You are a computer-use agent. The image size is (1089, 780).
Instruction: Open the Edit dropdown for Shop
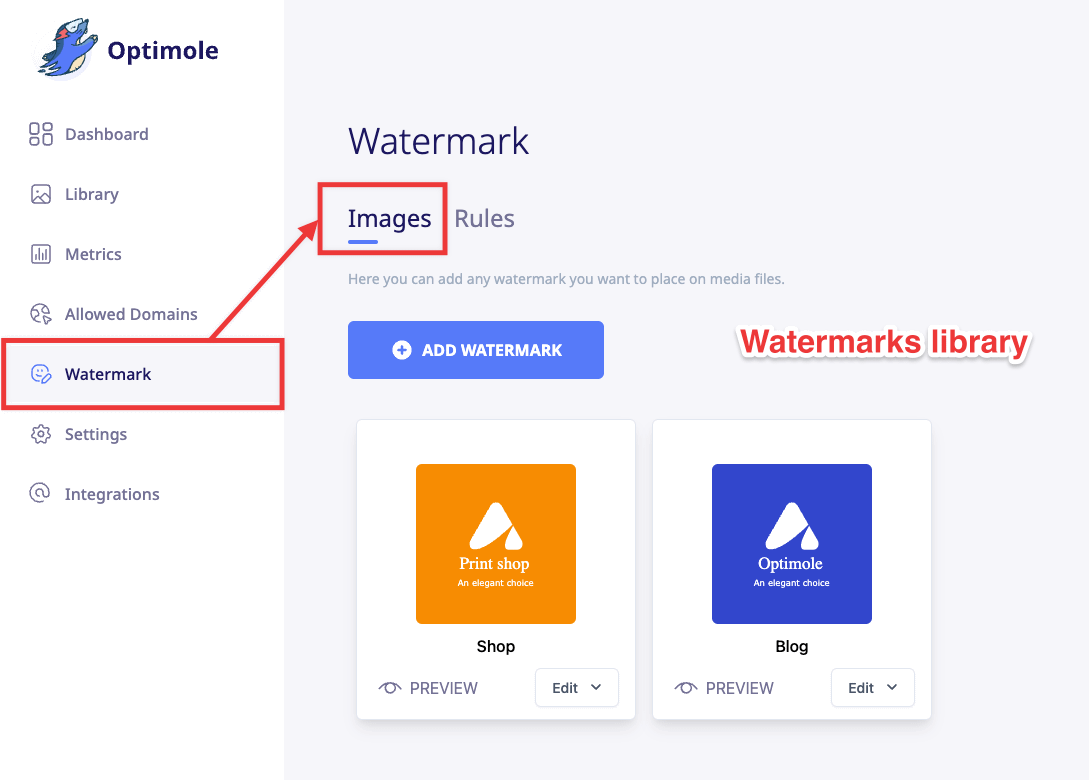click(577, 688)
